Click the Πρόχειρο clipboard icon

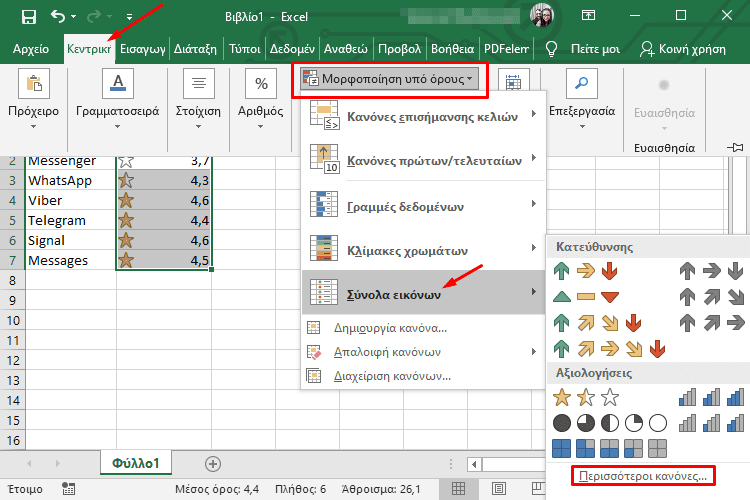click(x=33, y=85)
